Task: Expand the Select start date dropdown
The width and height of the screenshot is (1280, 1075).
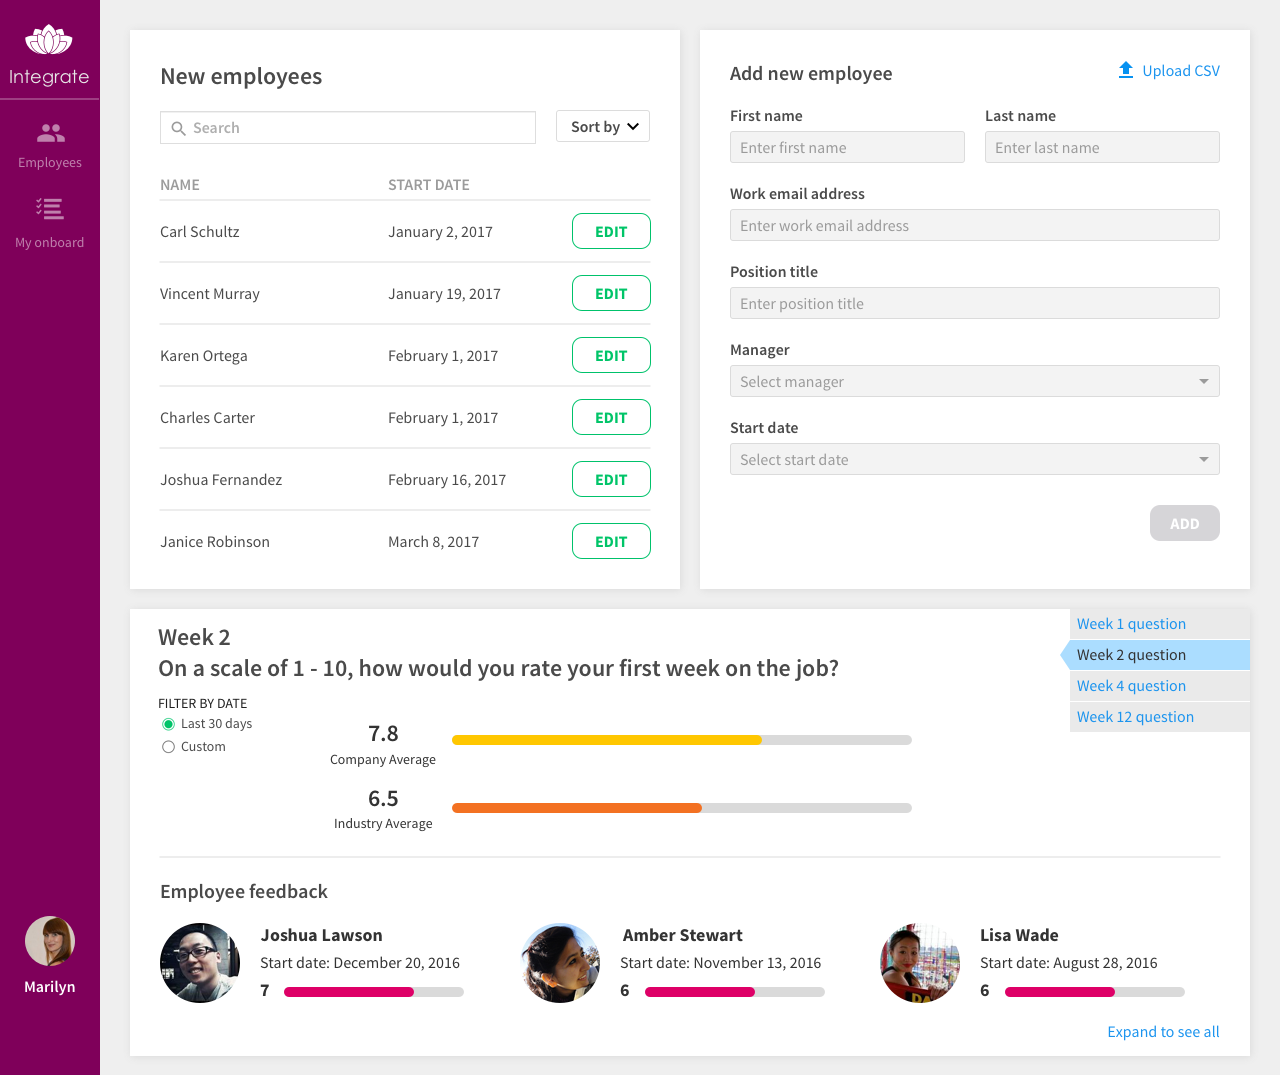Action: [975, 459]
